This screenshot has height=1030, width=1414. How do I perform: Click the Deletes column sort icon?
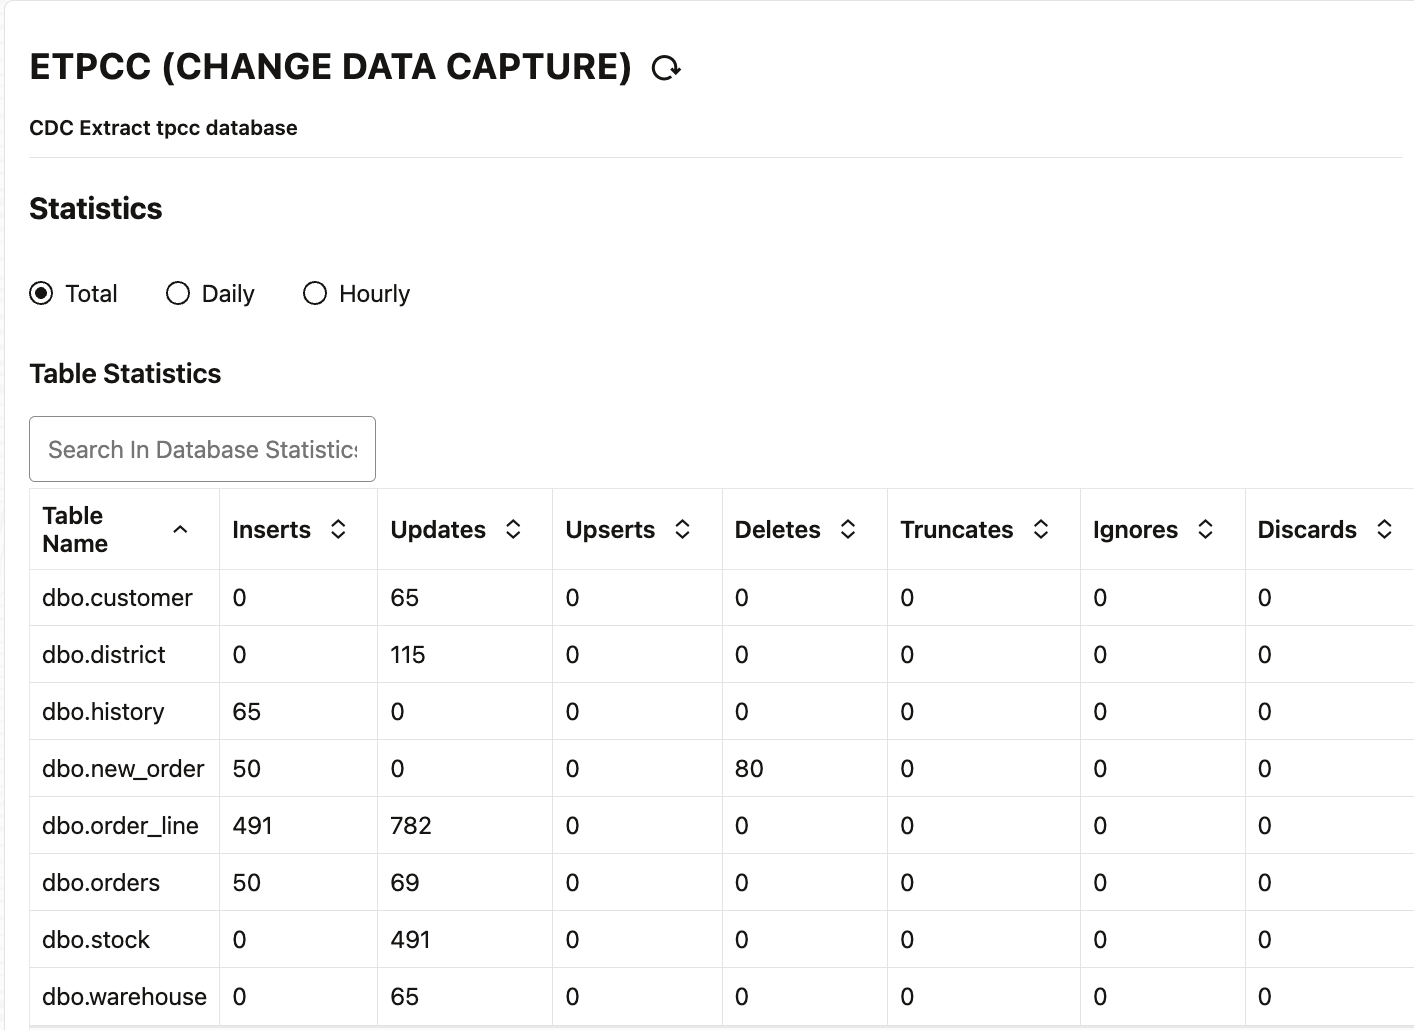[x=848, y=530]
